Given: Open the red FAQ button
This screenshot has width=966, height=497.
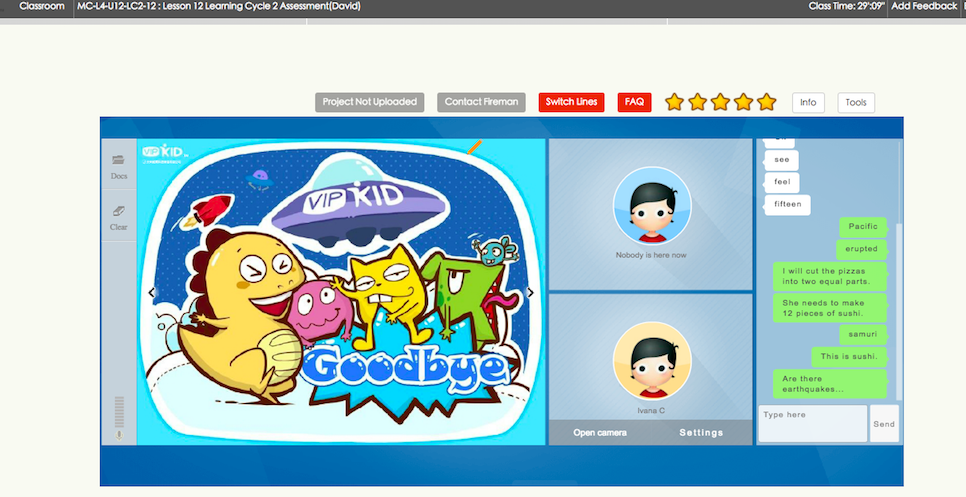Looking at the screenshot, I should pyautogui.click(x=635, y=102).
